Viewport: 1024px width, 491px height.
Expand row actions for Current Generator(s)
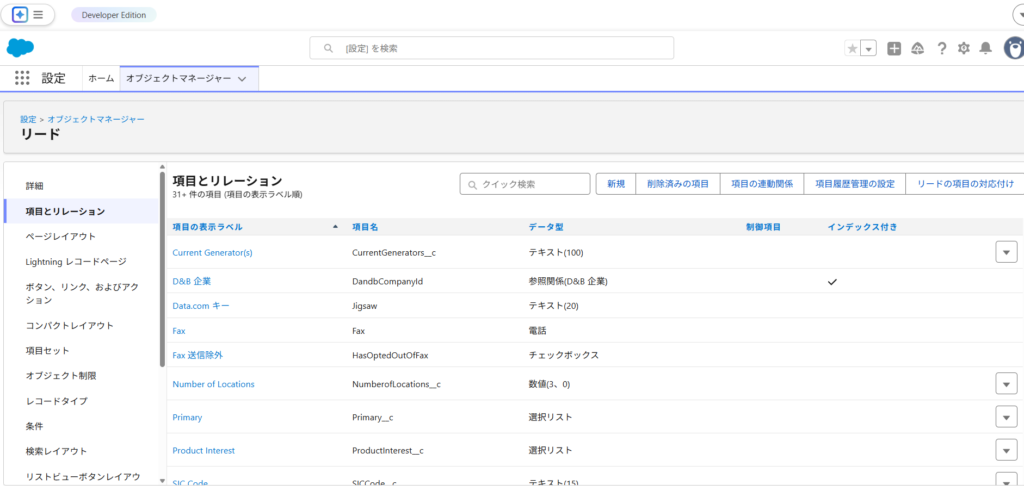click(x=1006, y=252)
